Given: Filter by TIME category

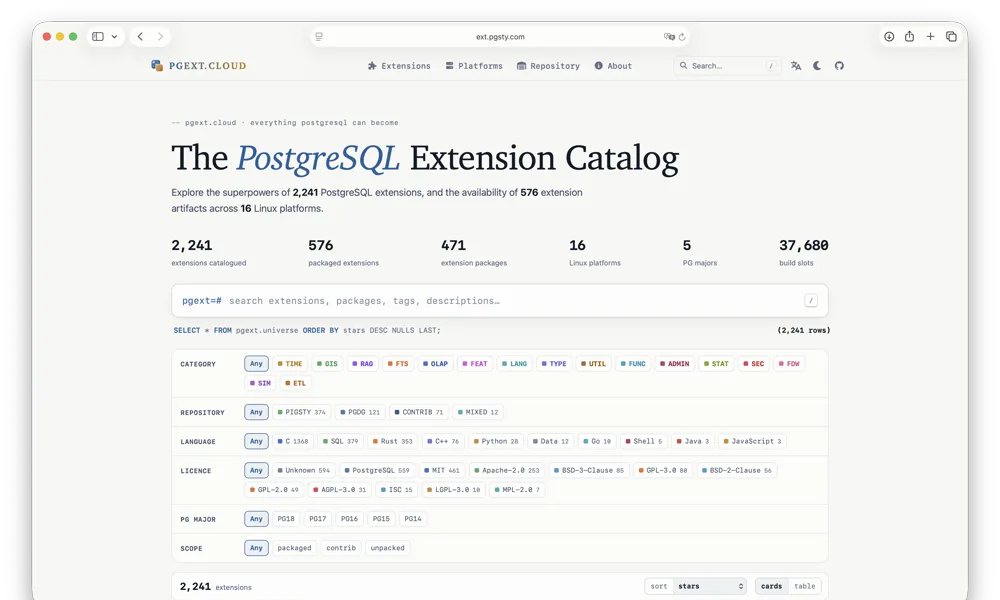Looking at the screenshot, I should 290,363.
